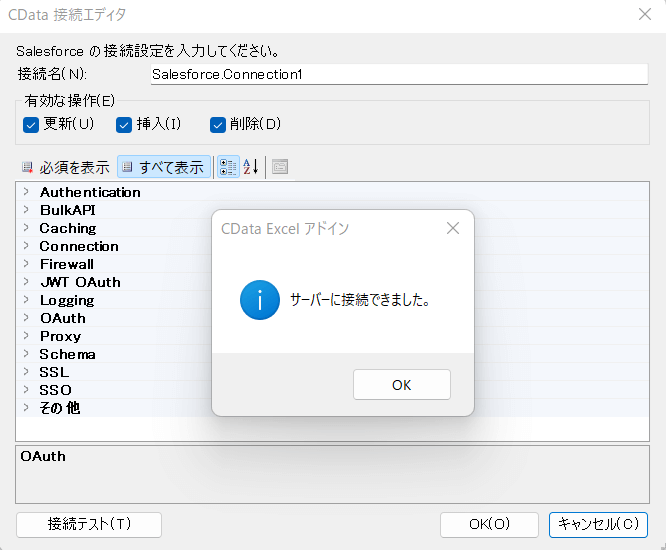The image size is (666, 550).
Task: Click the 'サーバーに接続できました。' message text
Action: (x=360, y=300)
